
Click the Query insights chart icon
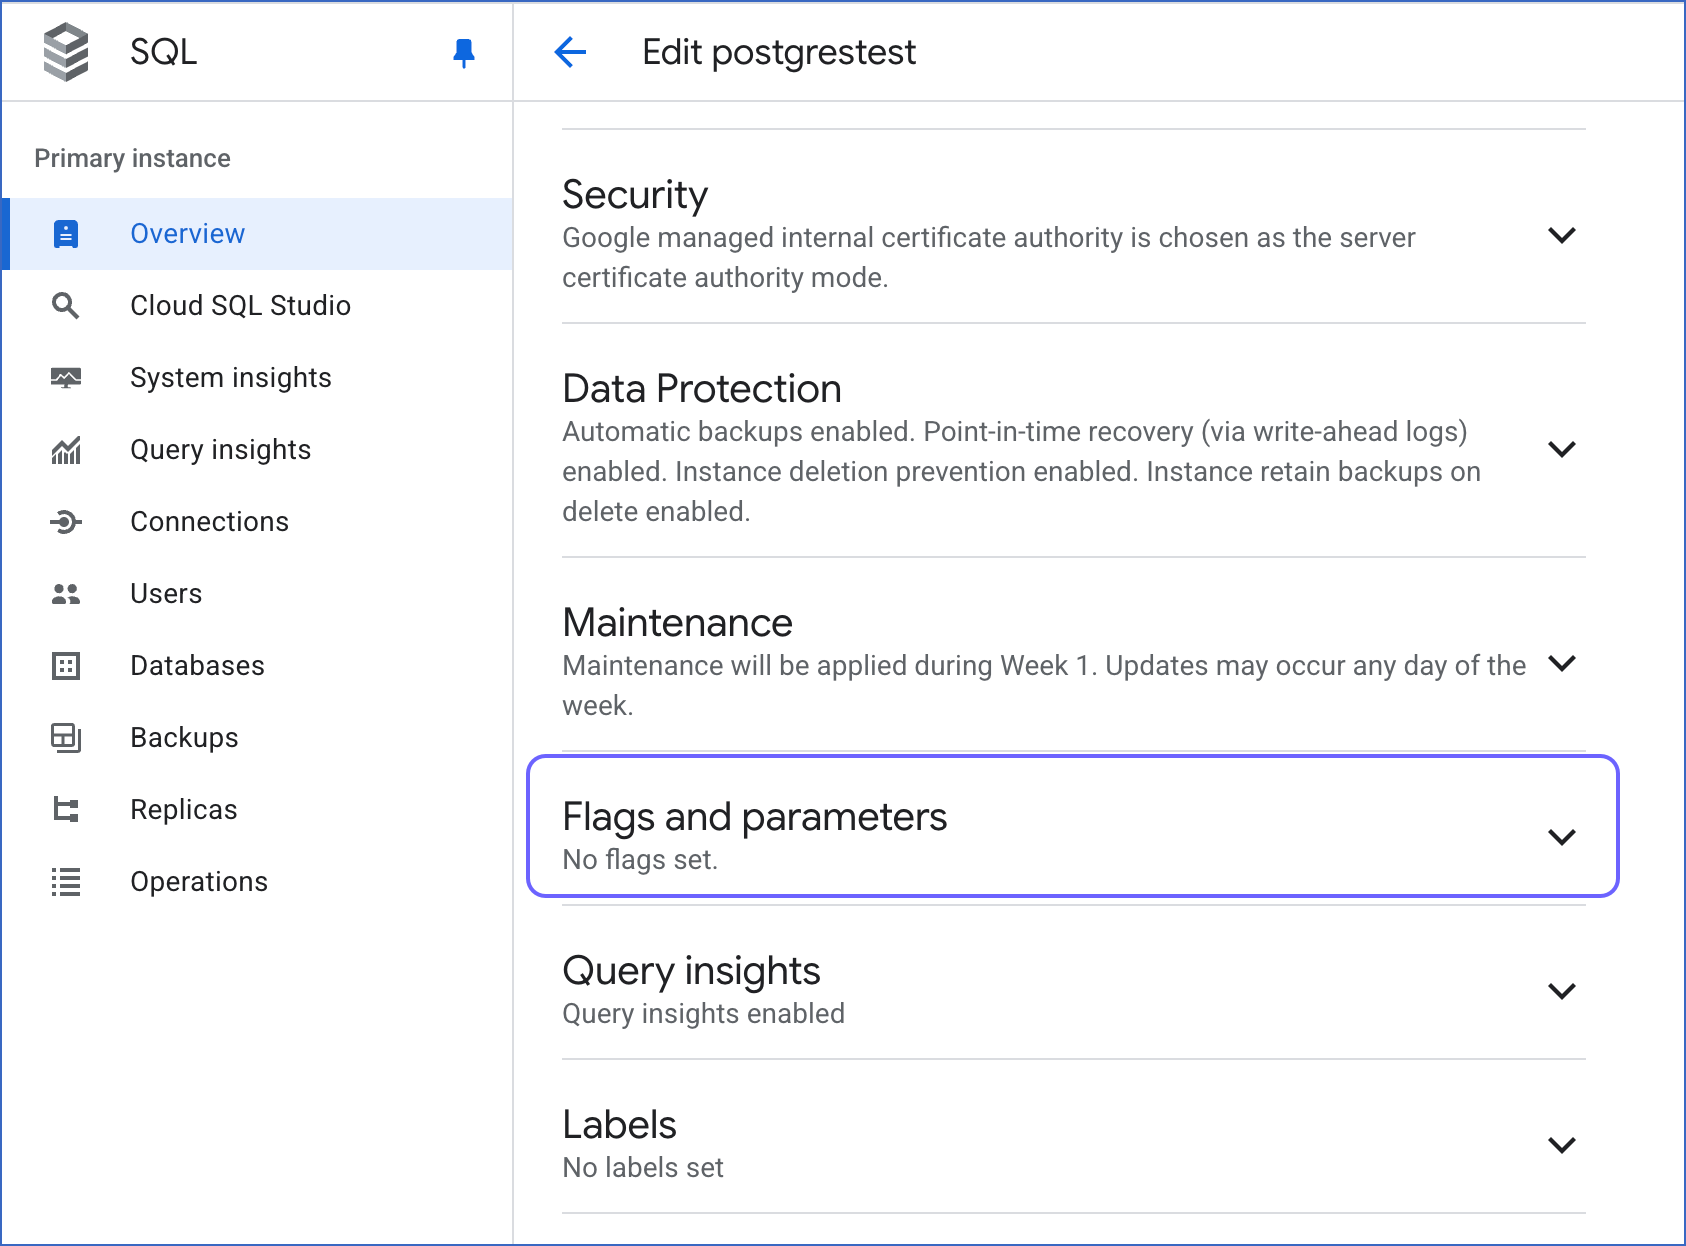pos(66,450)
